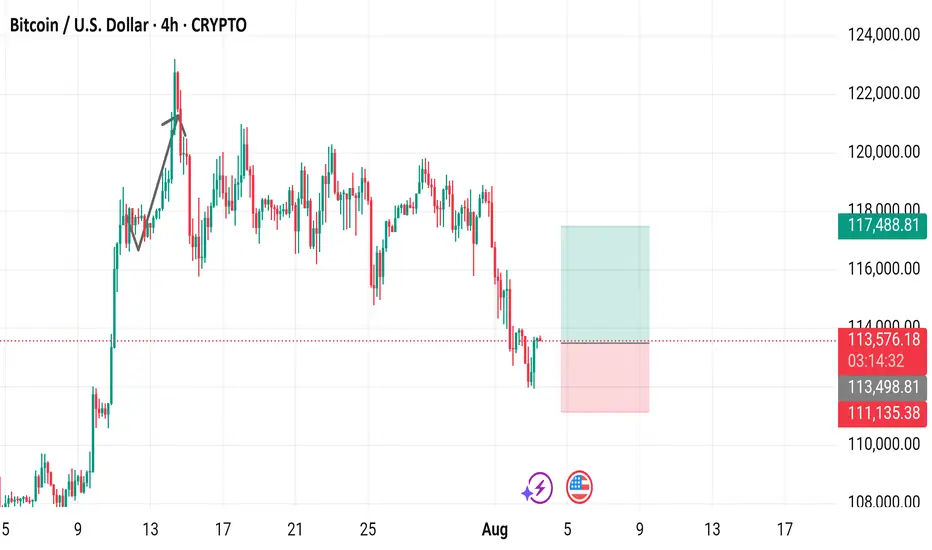Click the CRYPTO exchange label in title
The image size is (932, 550).
coord(219,25)
